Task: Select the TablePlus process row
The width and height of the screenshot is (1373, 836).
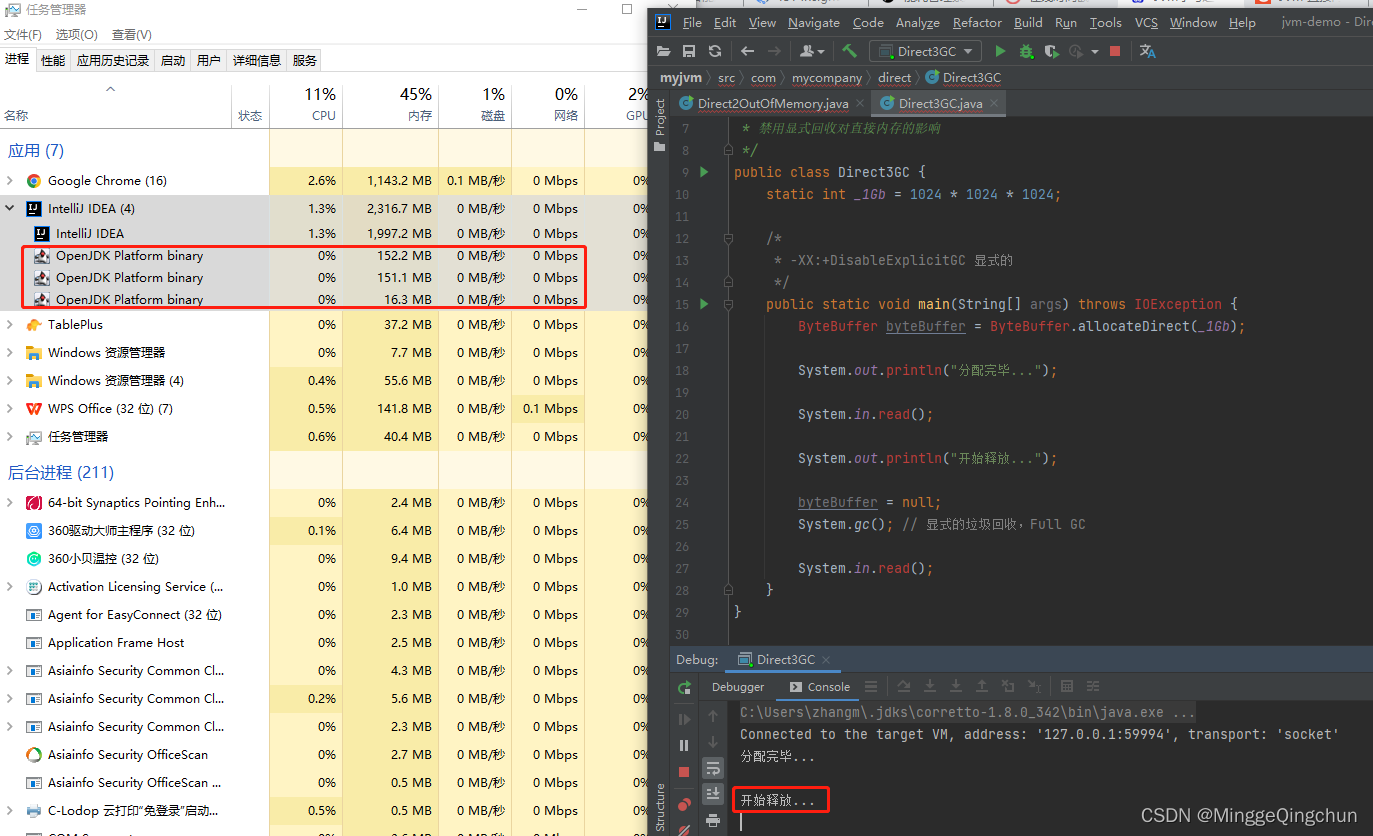Action: click(75, 325)
